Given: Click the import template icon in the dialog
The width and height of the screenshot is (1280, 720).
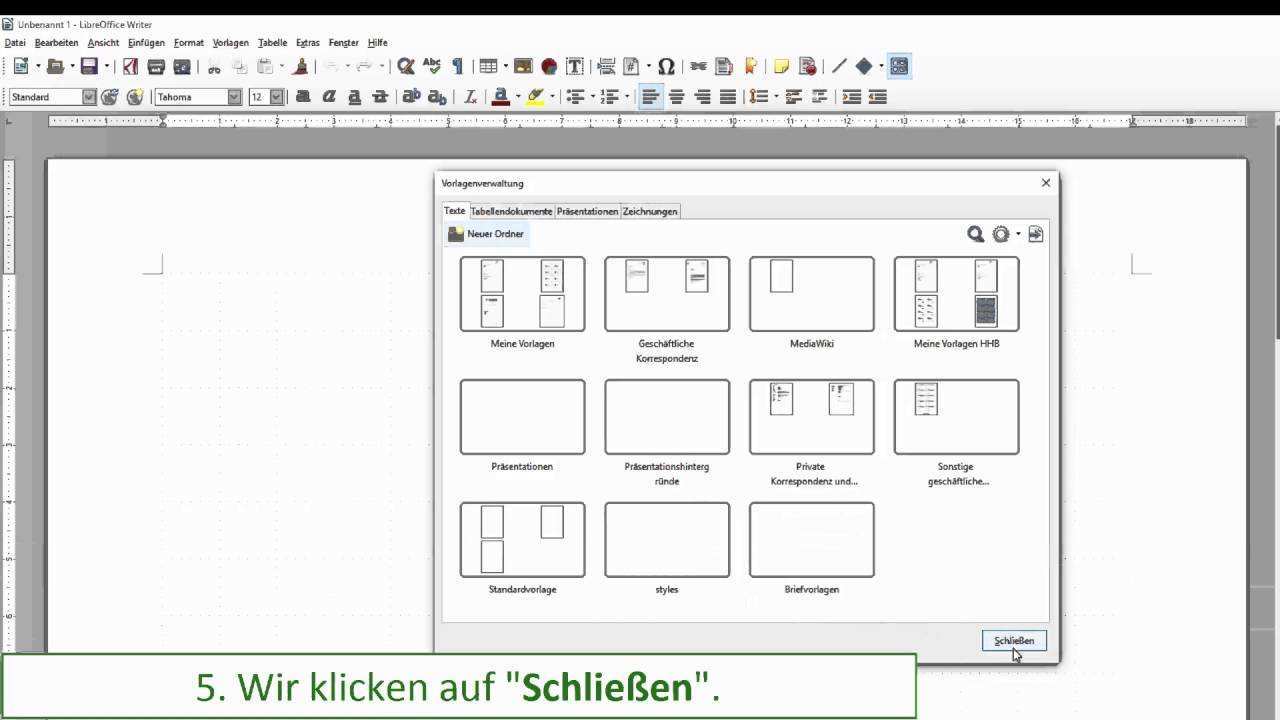Looking at the screenshot, I should point(1035,234).
